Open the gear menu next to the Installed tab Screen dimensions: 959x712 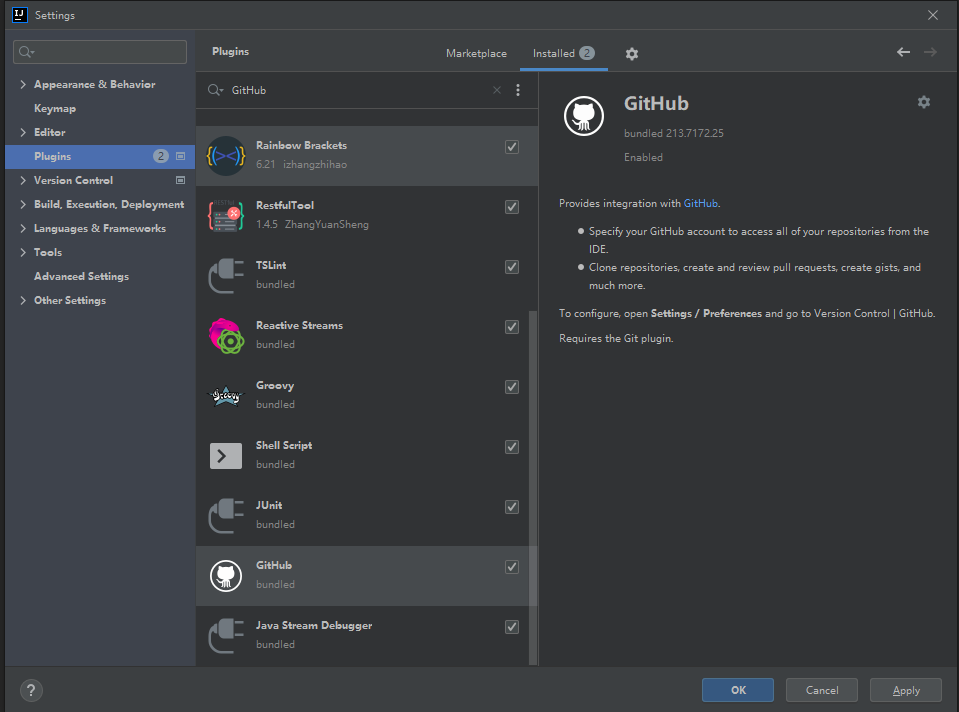pos(632,54)
